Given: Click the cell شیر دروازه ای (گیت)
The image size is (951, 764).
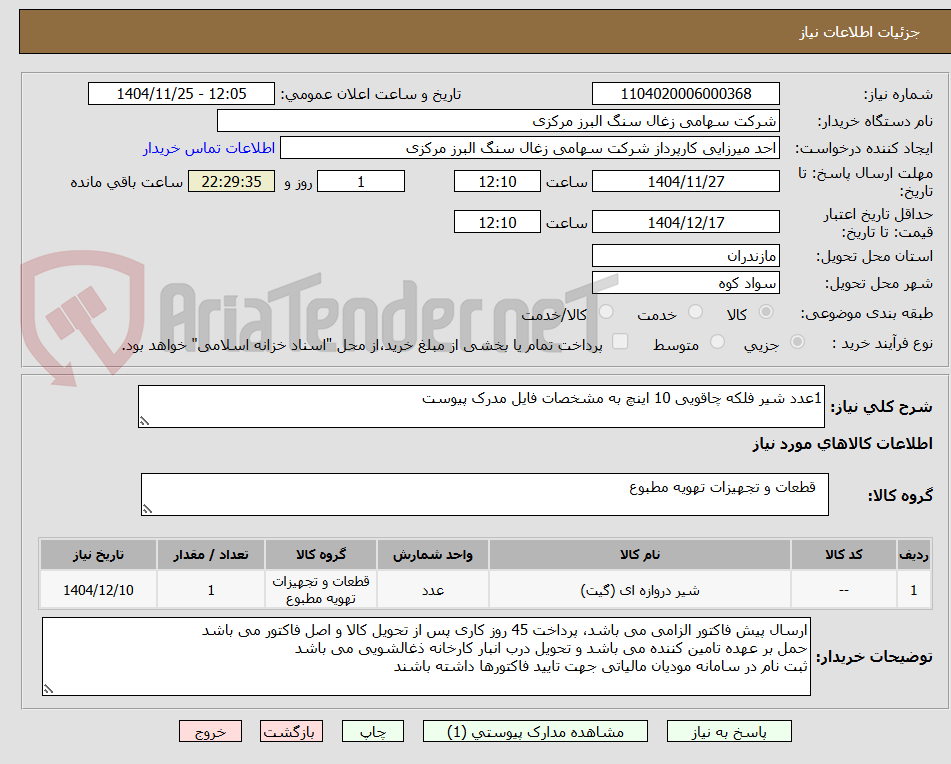Looking at the screenshot, I should tap(640, 590).
